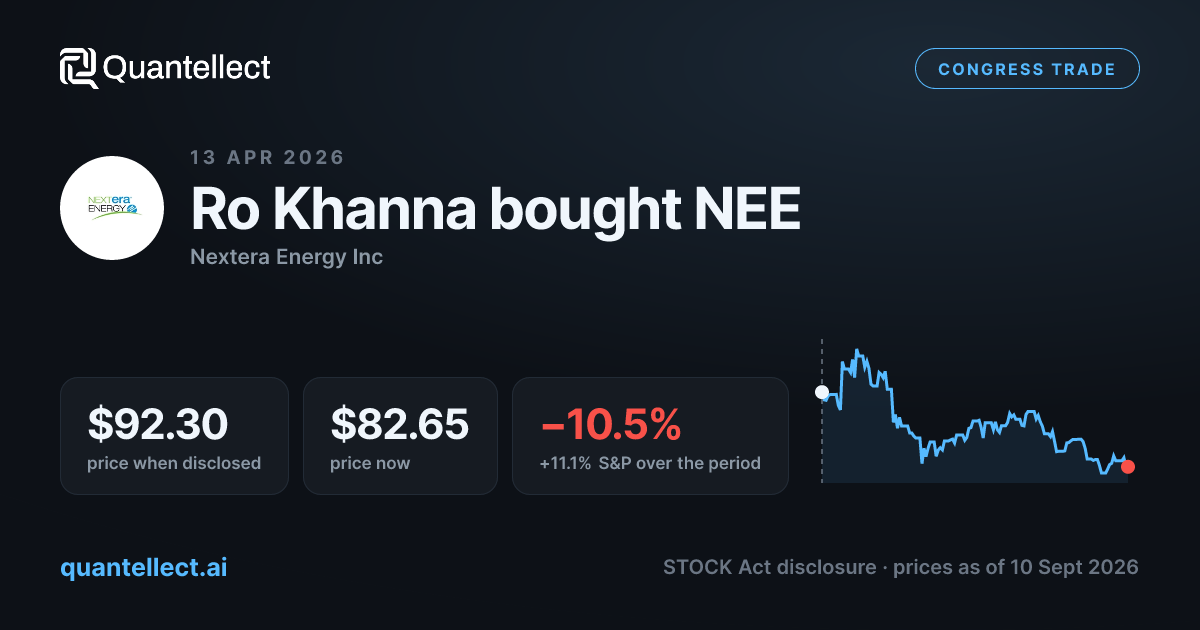The width and height of the screenshot is (1200, 630).
Task: Click the Nextera Energy Inc subtitle
Action: coord(286,257)
